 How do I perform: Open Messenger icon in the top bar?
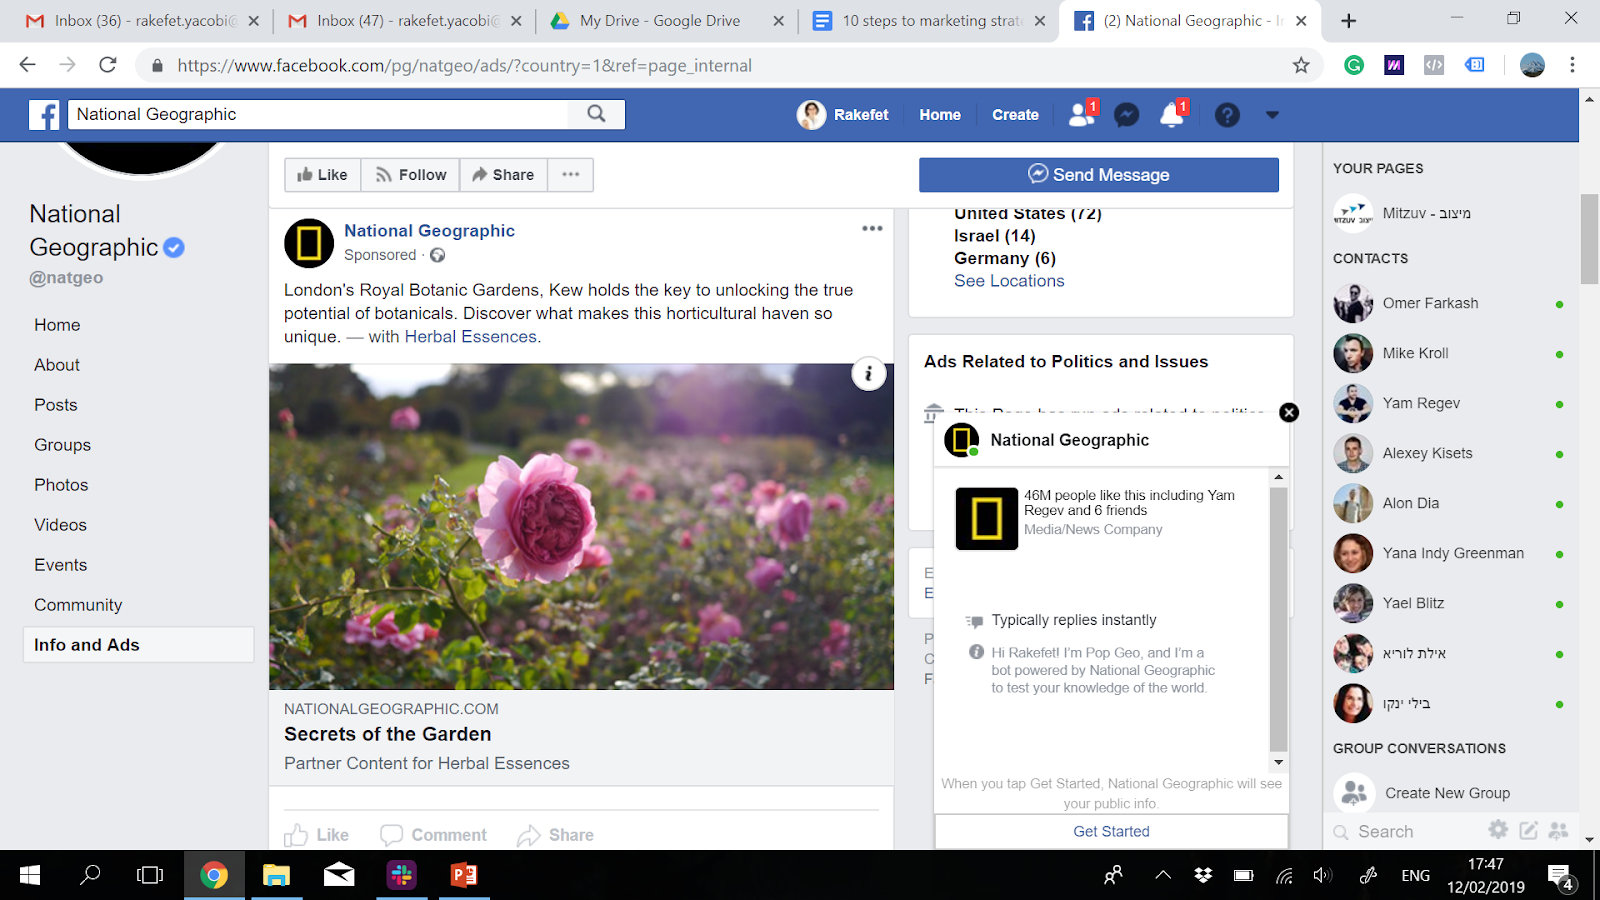pyautogui.click(x=1127, y=115)
